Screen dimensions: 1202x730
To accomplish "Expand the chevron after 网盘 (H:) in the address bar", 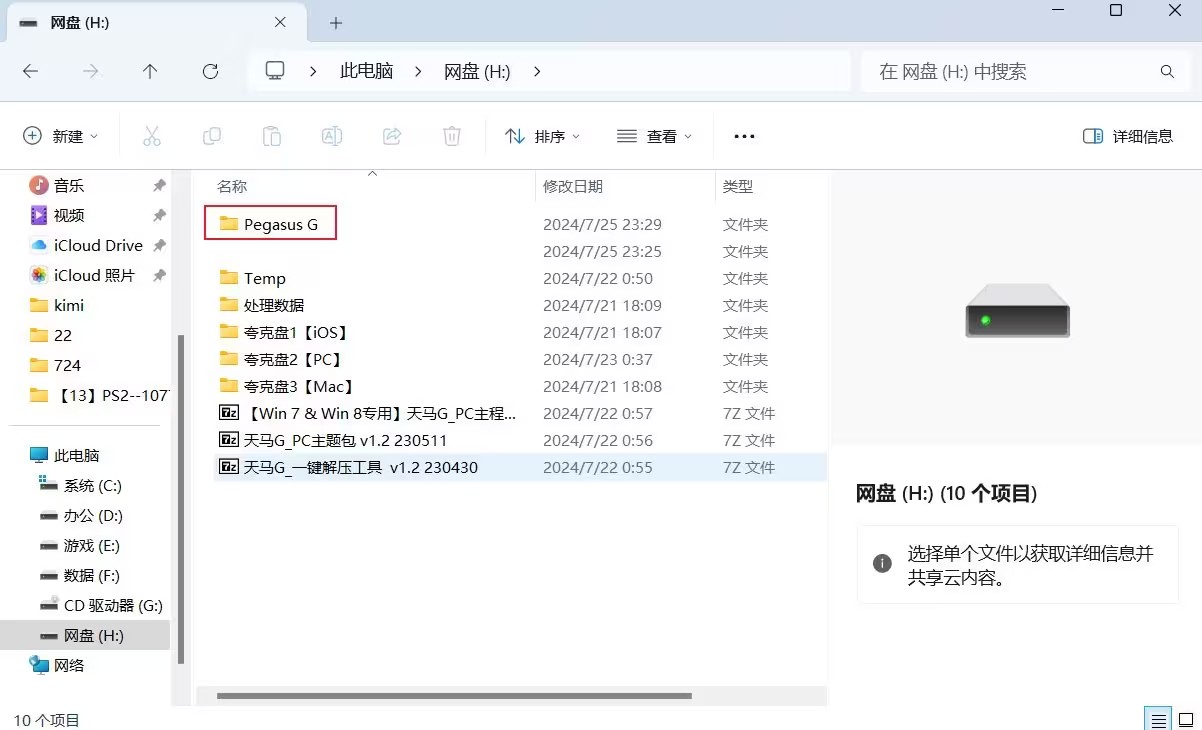I will 537,72.
